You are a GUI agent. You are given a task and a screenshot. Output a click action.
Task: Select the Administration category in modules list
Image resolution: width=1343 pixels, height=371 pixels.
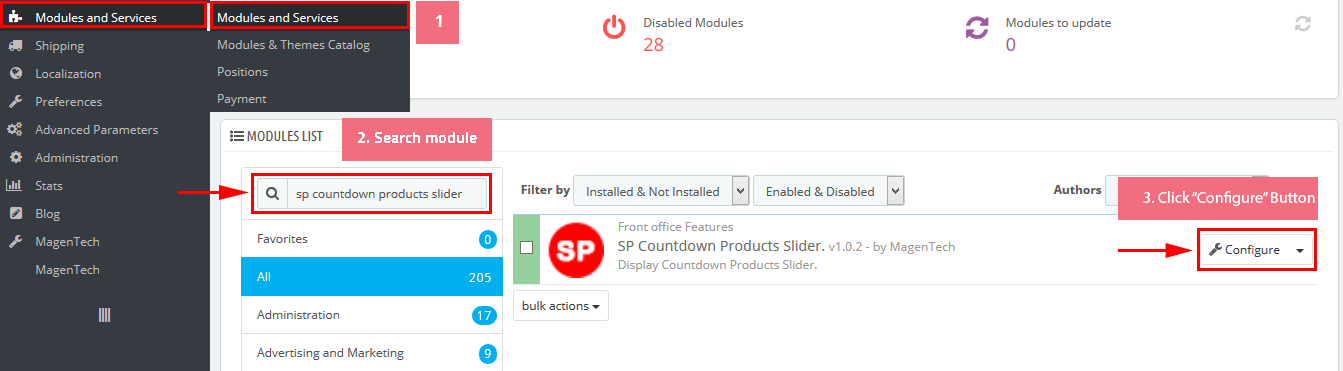click(x=371, y=315)
